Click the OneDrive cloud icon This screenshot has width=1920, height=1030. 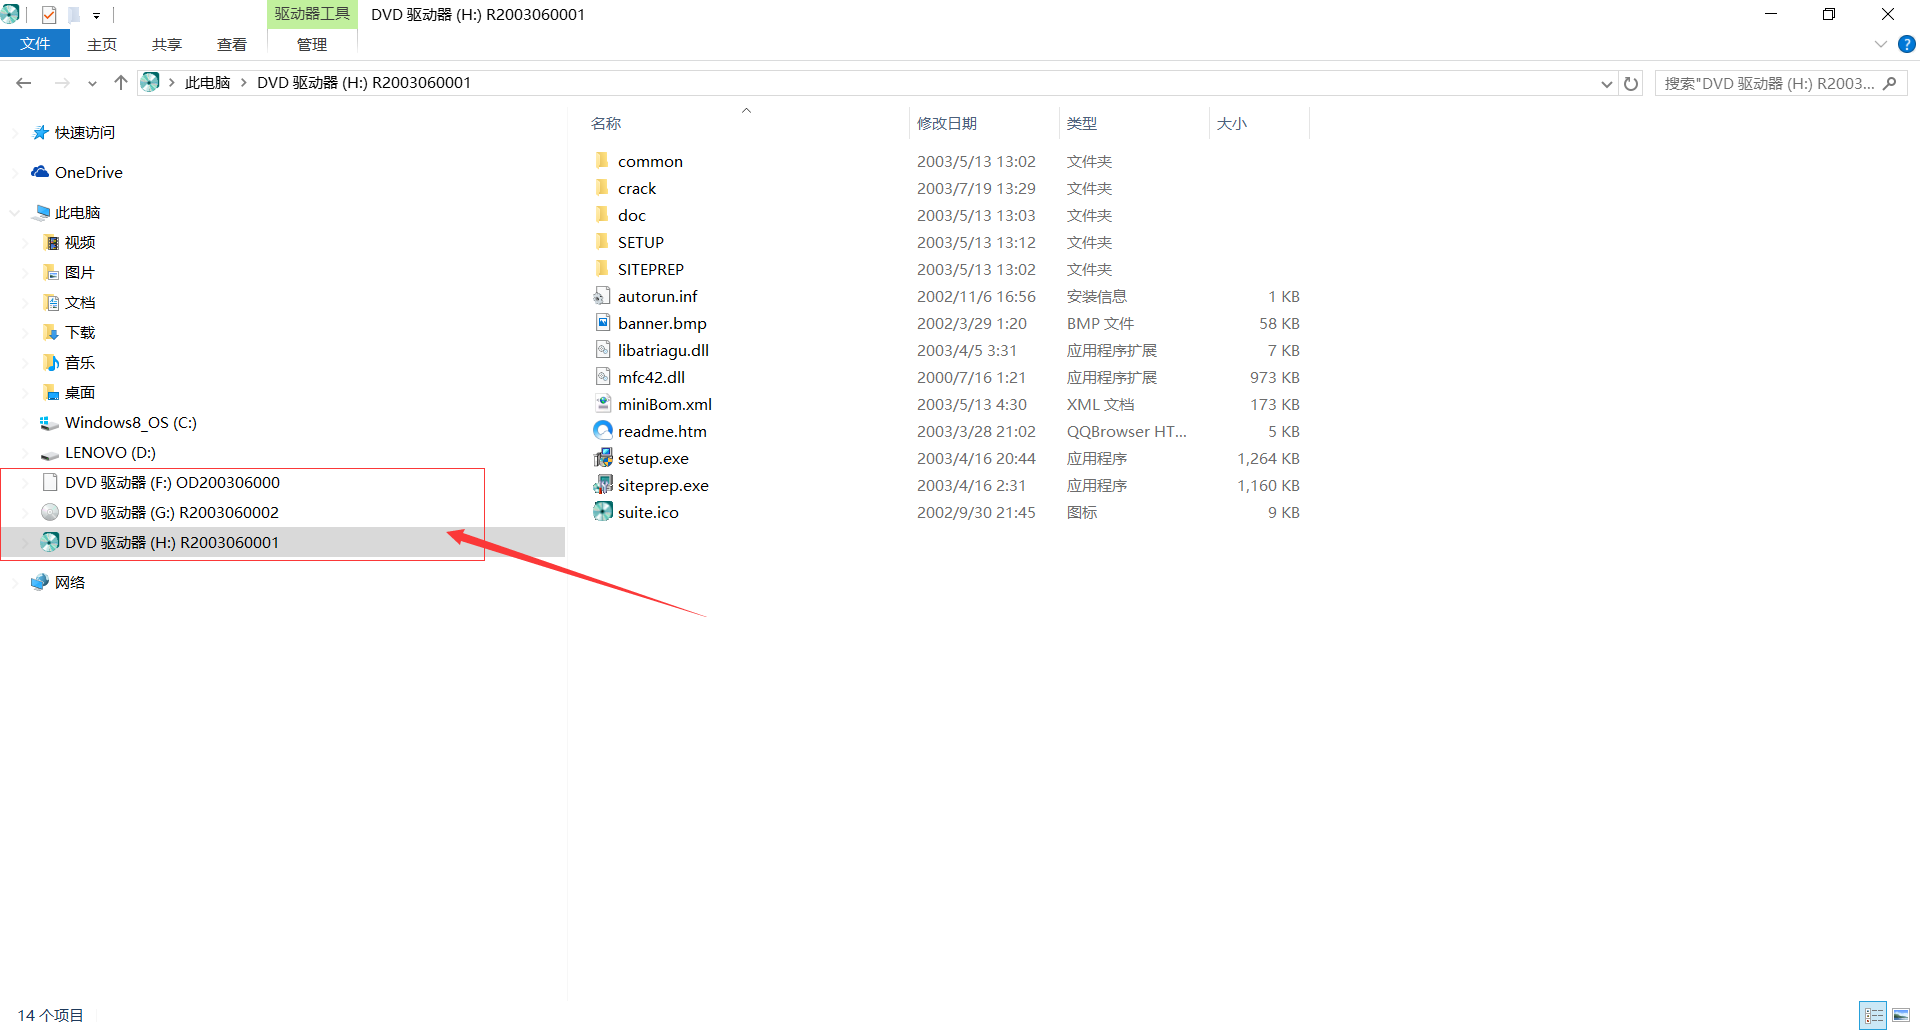(x=40, y=172)
